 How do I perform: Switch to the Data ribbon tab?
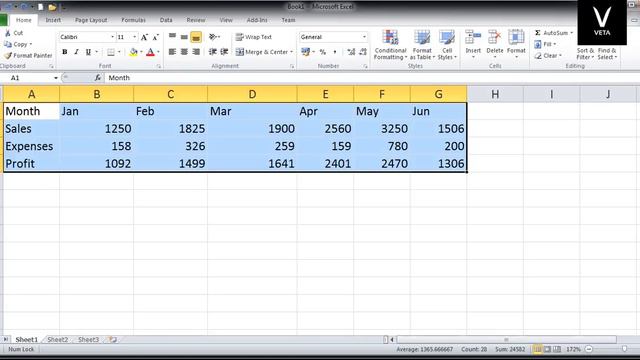click(x=166, y=20)
